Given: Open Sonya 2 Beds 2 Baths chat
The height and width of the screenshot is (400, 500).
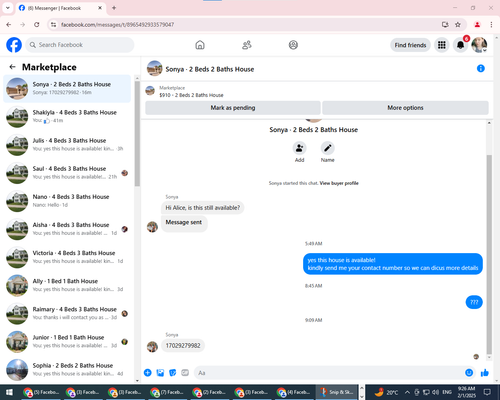Looking at the screenshot, I should (x=67, y=89).
